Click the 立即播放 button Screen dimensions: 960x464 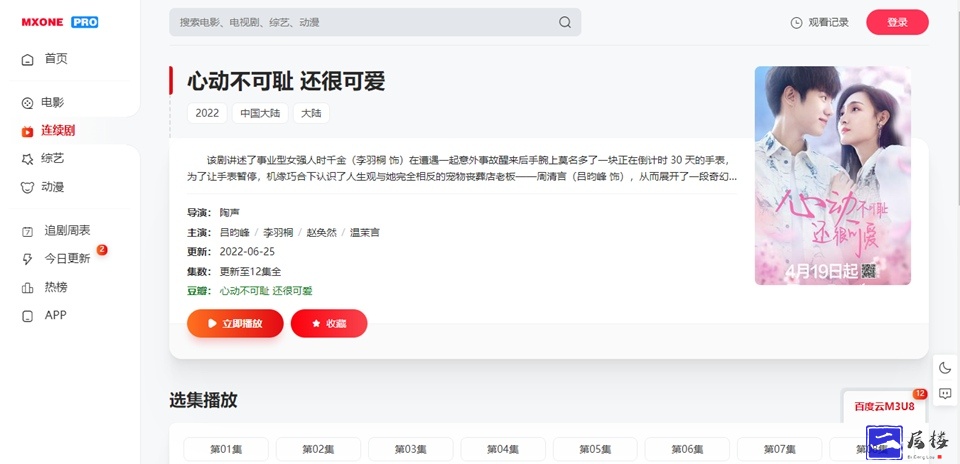pos(235,323)
